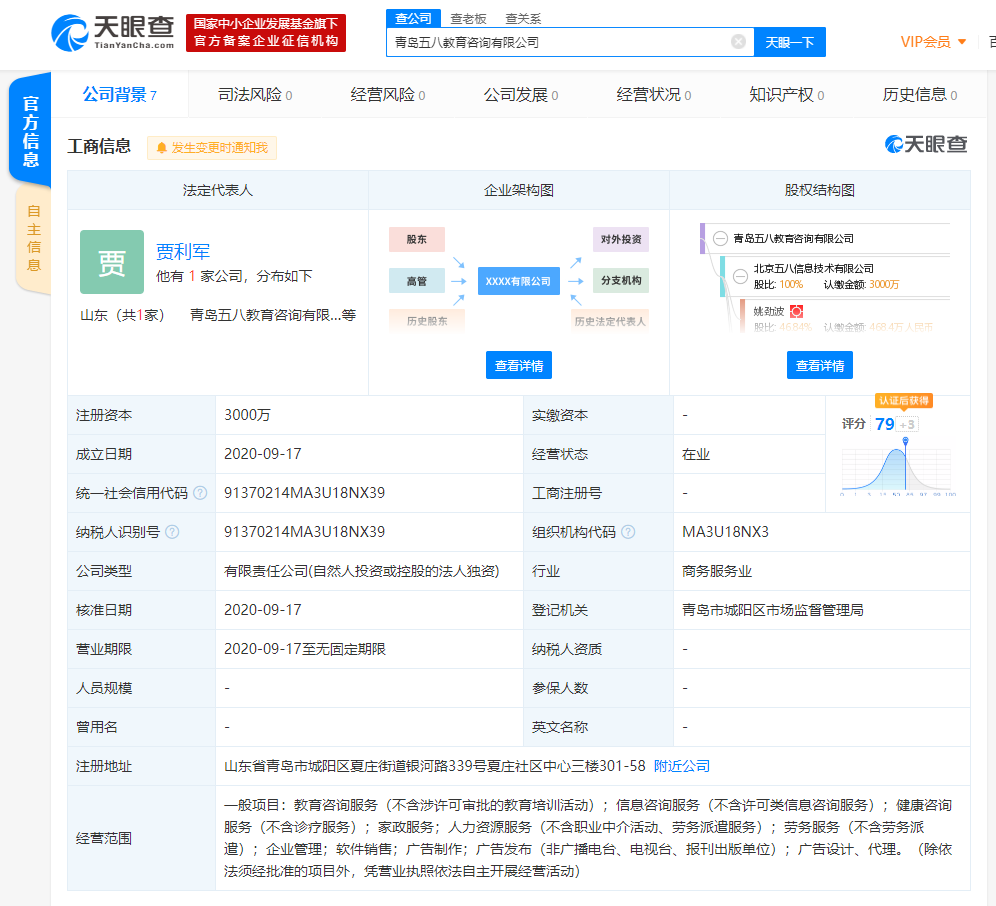Image resolution: width=996 pixels, height=906 pixels.
Task: Click the TianYanCha logo in header
Action: tap(112, 32)
